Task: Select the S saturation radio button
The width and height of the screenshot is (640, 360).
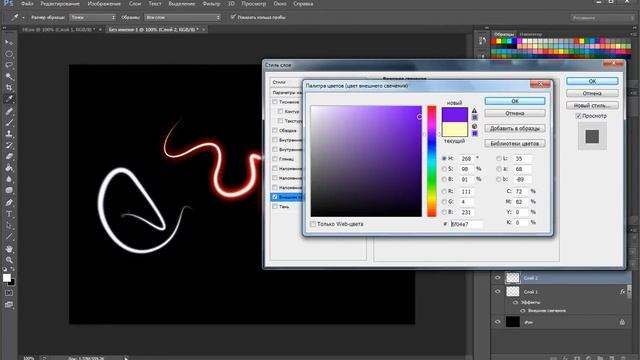Action: [x=444, y=169]
